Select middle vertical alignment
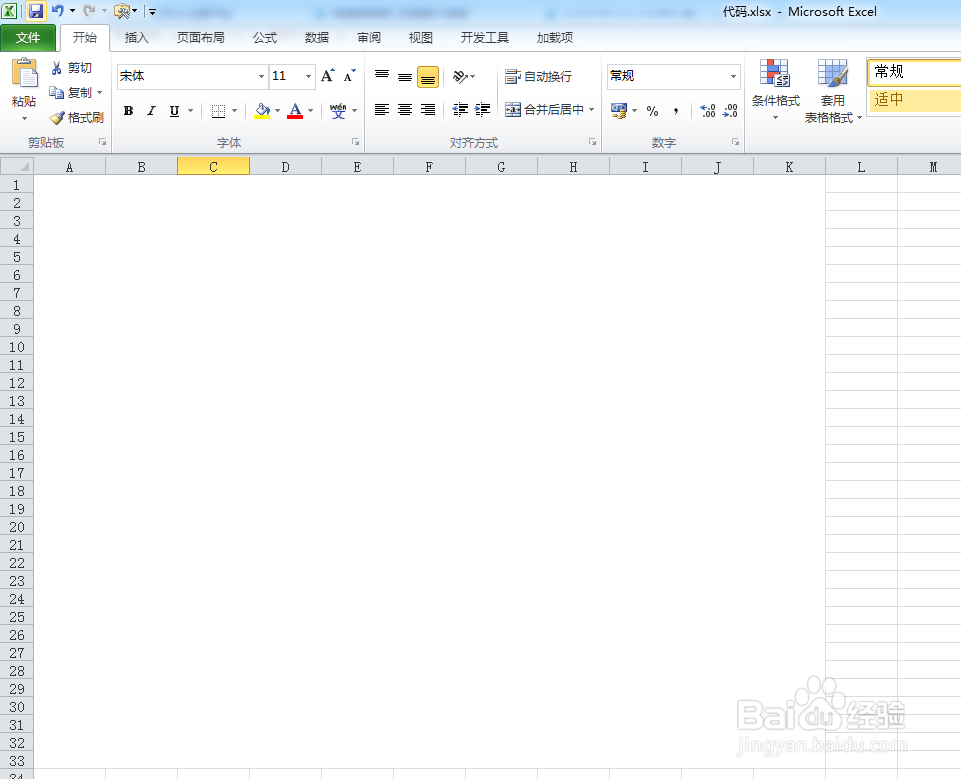The height and width of the screenshot is (779, 961). point(405,76)
